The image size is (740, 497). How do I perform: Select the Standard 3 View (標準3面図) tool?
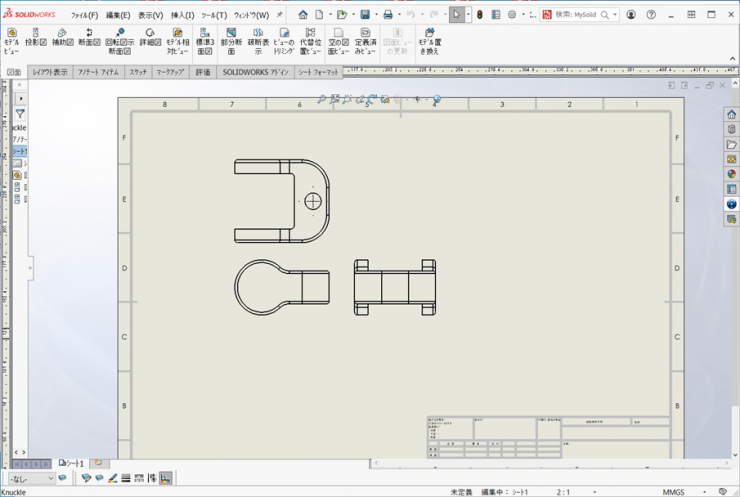click(204, 42)
